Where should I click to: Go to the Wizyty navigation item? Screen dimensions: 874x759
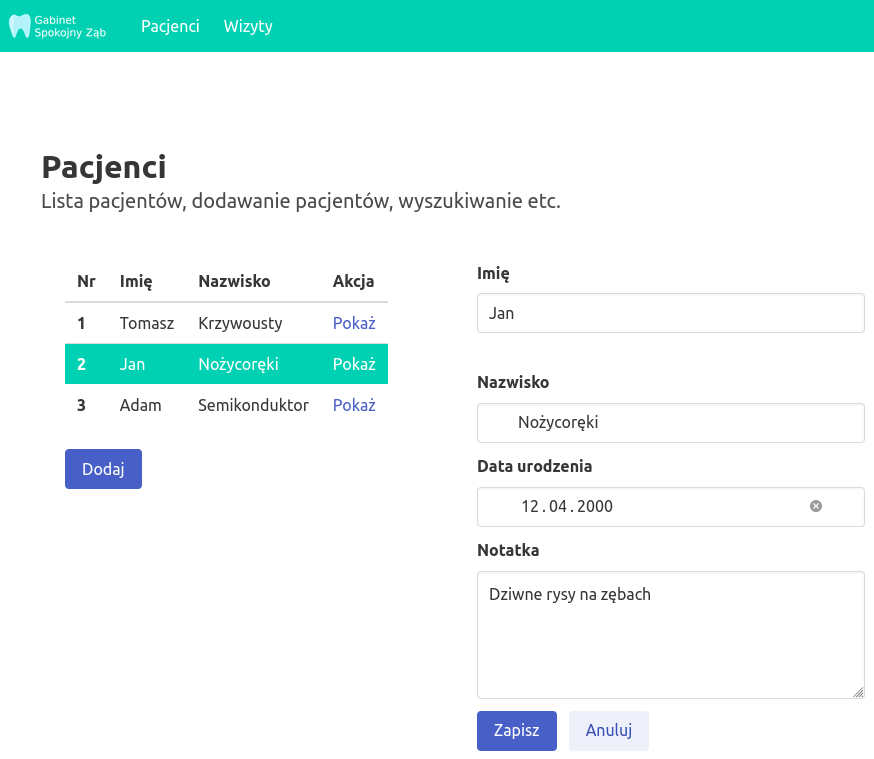pyautogui.click(x=248, y=26)
